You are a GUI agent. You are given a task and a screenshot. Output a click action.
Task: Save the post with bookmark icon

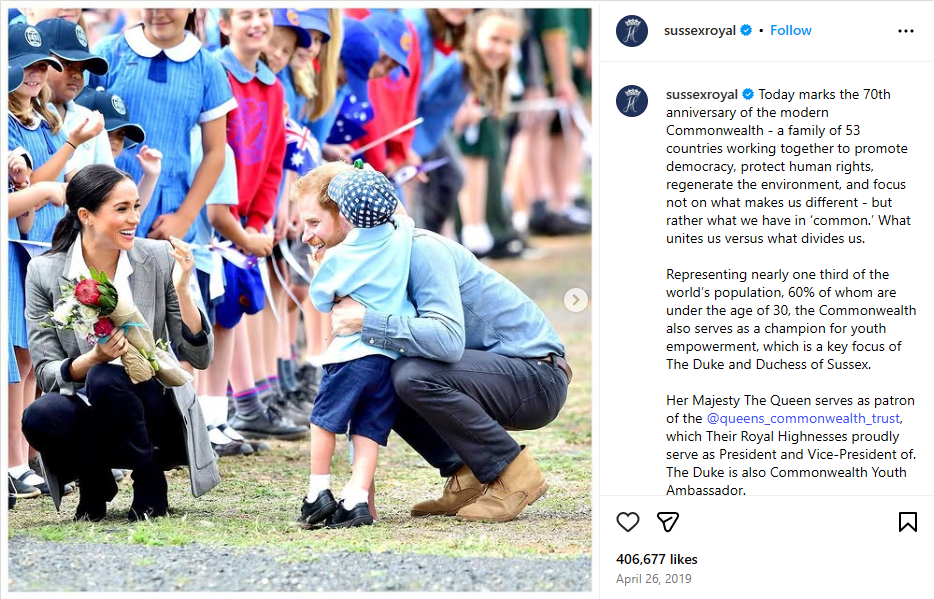(908, 522)
